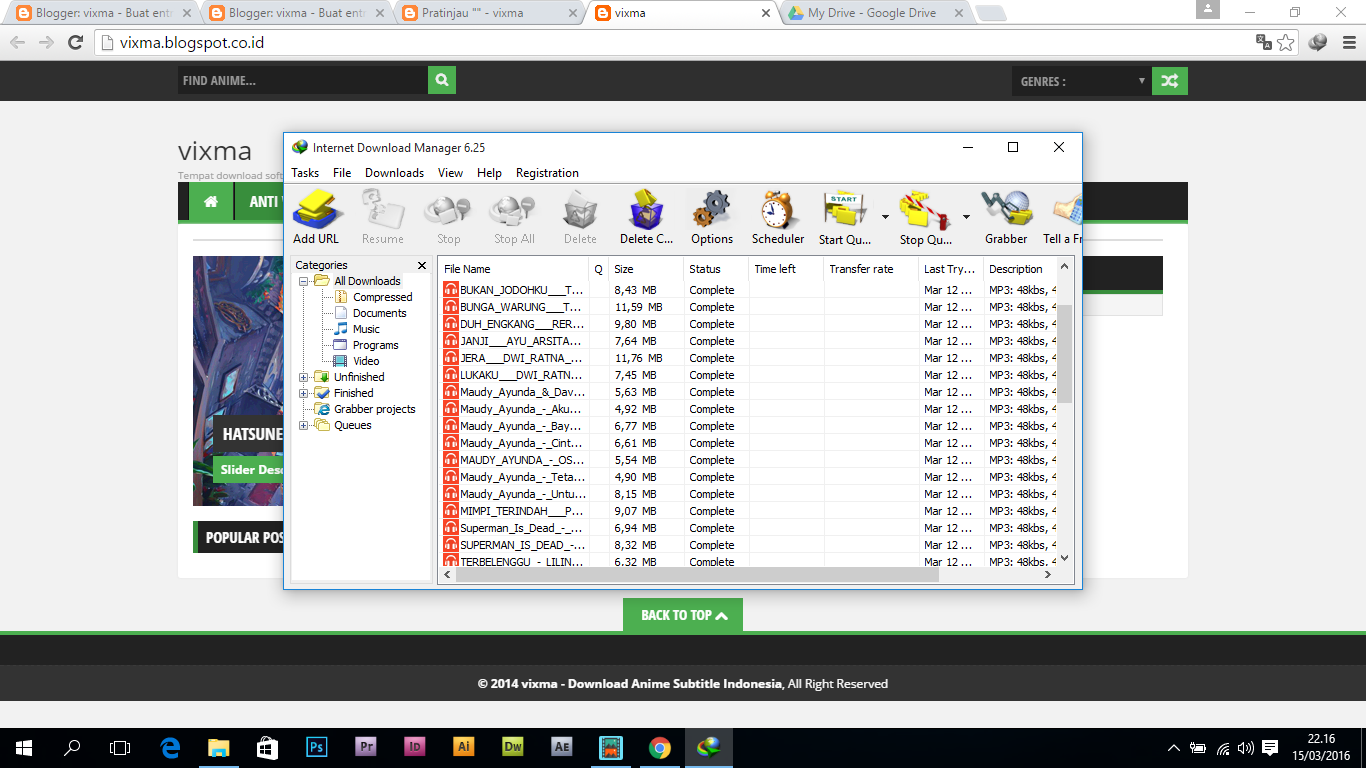Image resolution: width=1366 pixels, height=768 pixels.
Task: Open the Start Queue dropdown arrow
Action: 884,216
